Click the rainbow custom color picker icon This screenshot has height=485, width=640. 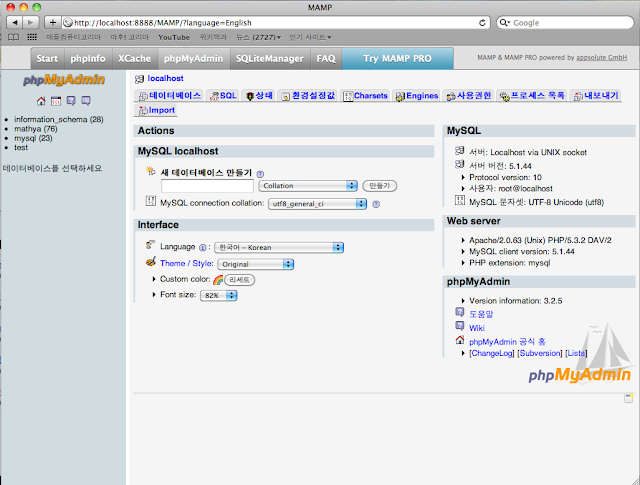click(218, 280)
